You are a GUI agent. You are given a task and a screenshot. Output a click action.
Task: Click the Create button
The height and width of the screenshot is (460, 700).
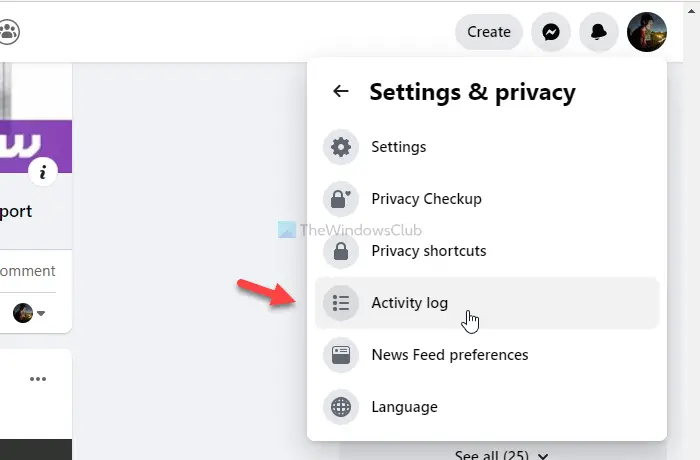tap(489, 32)
